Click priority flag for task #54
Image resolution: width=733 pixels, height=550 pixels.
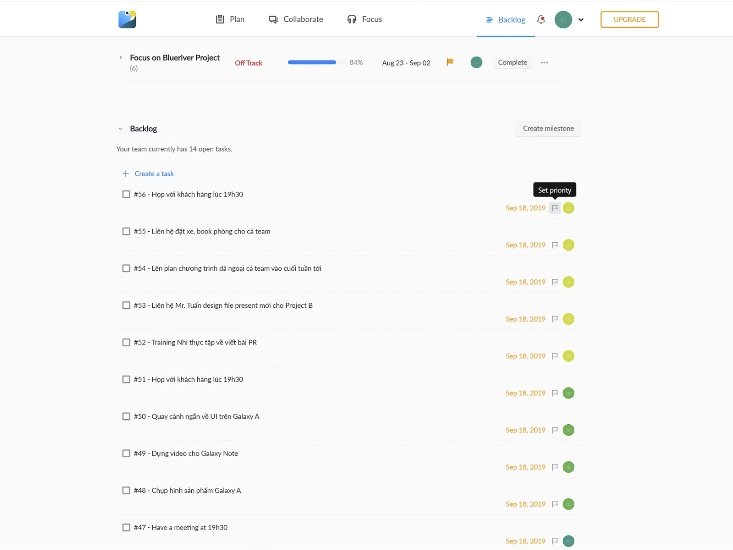[x=555, y=282]
